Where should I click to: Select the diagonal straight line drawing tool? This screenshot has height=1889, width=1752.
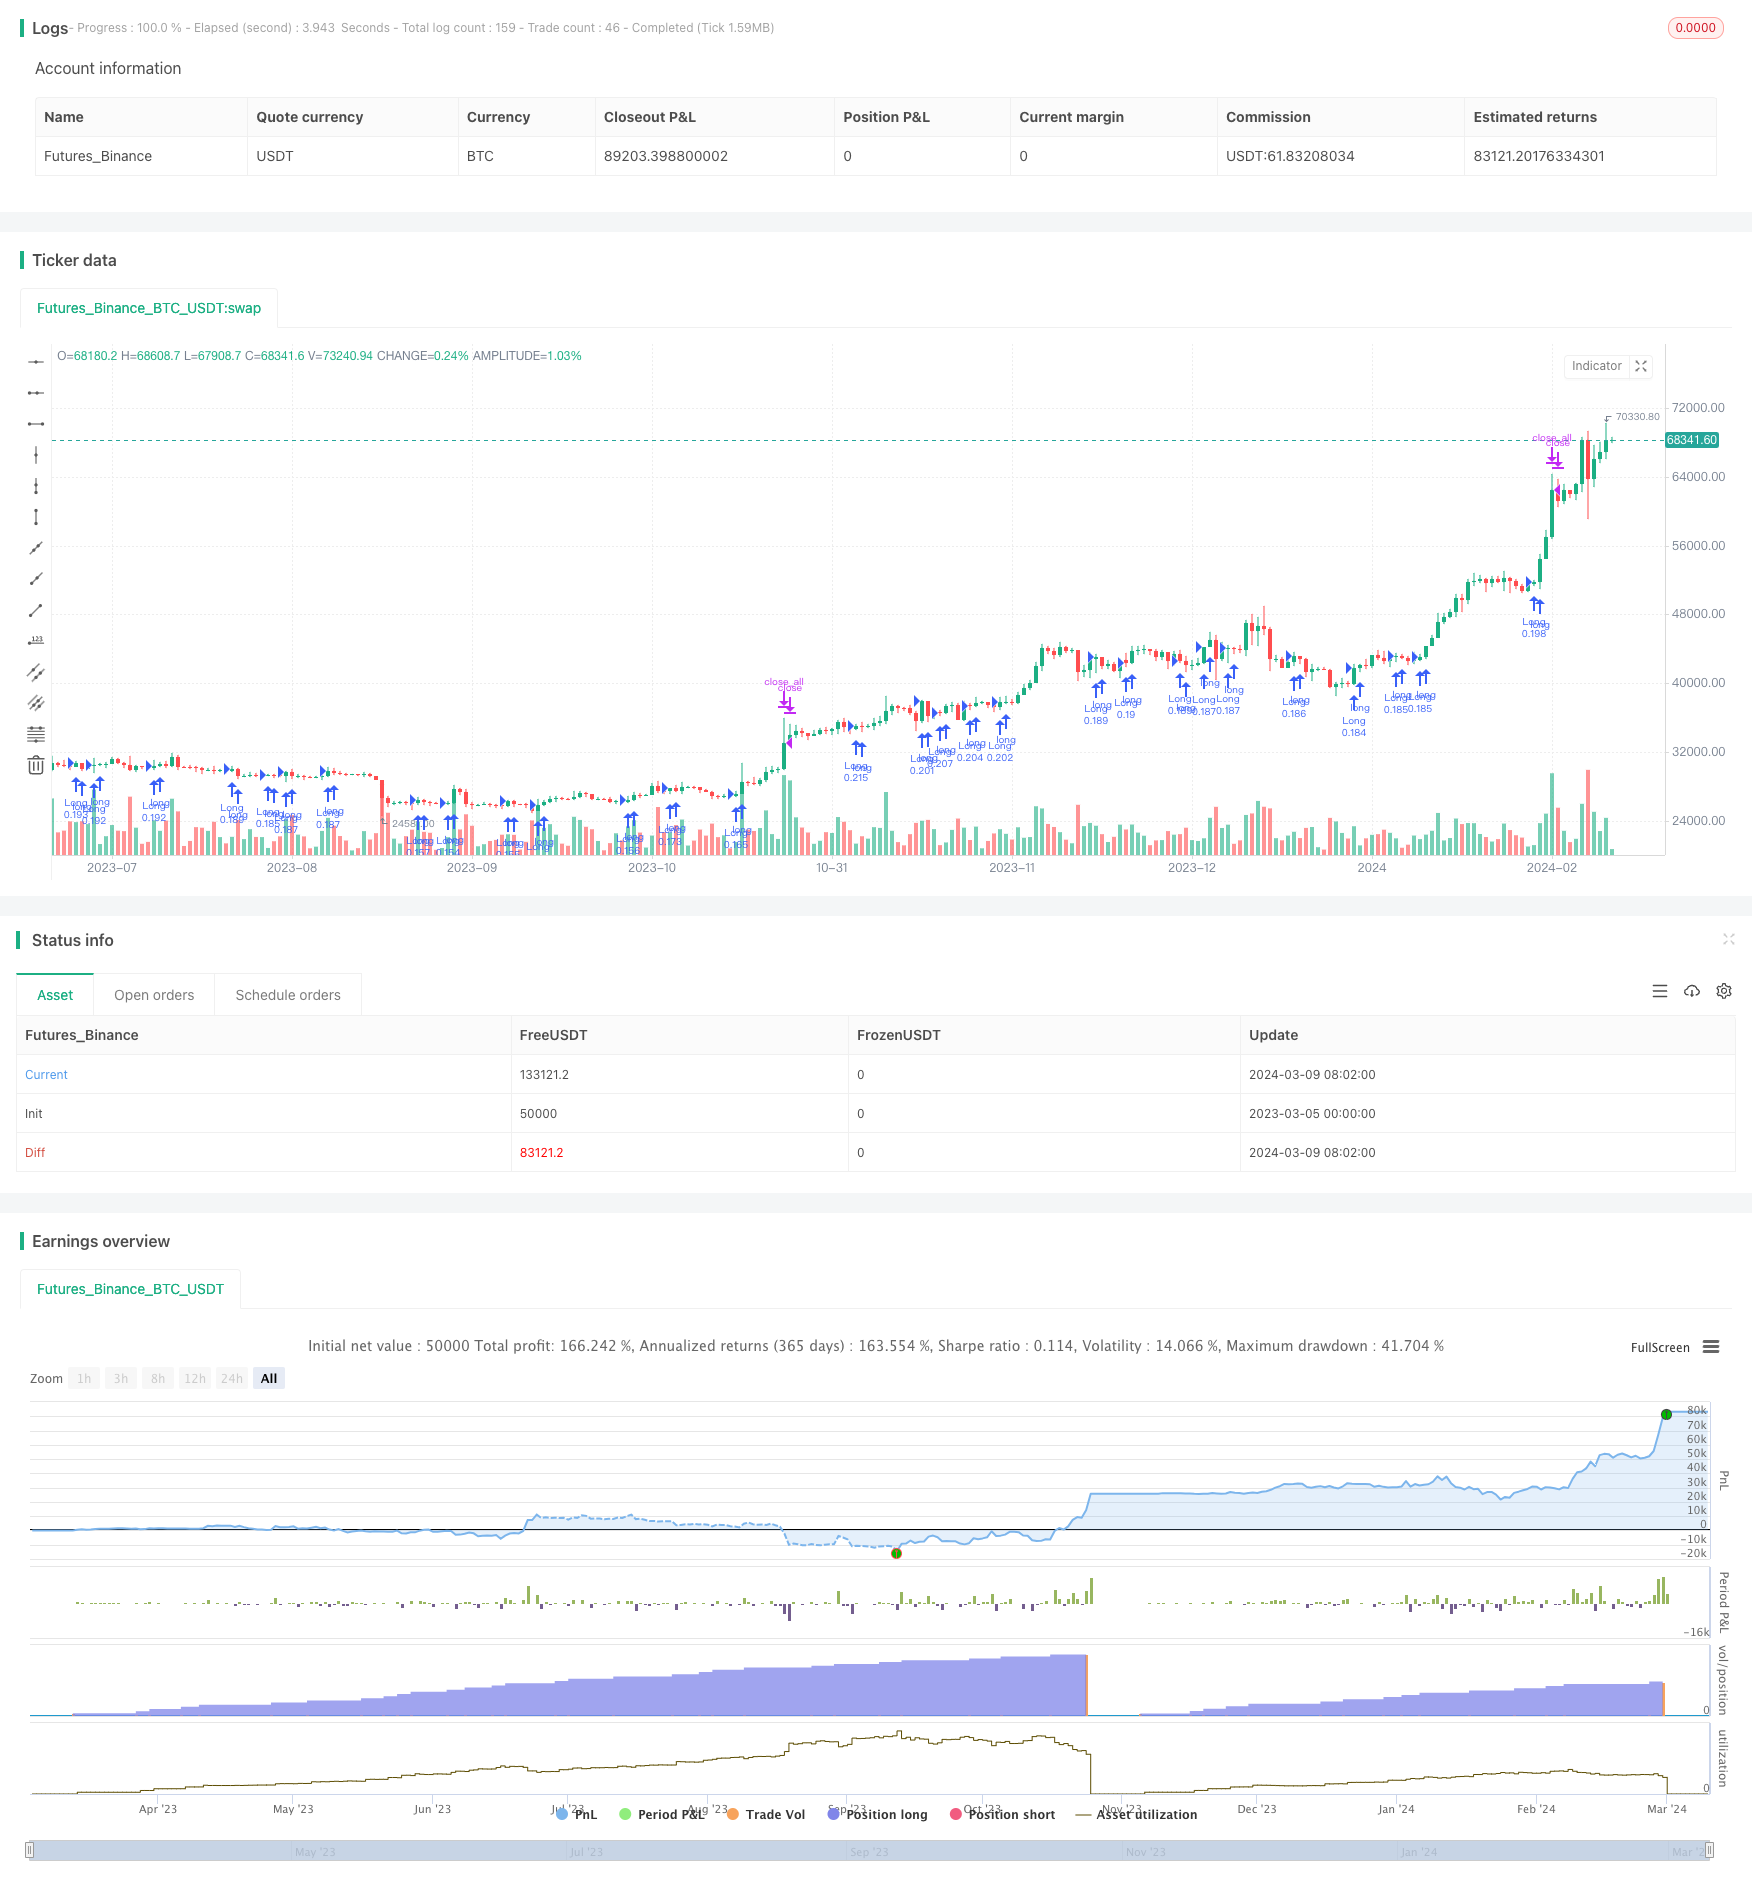click(x=36, y=548)
